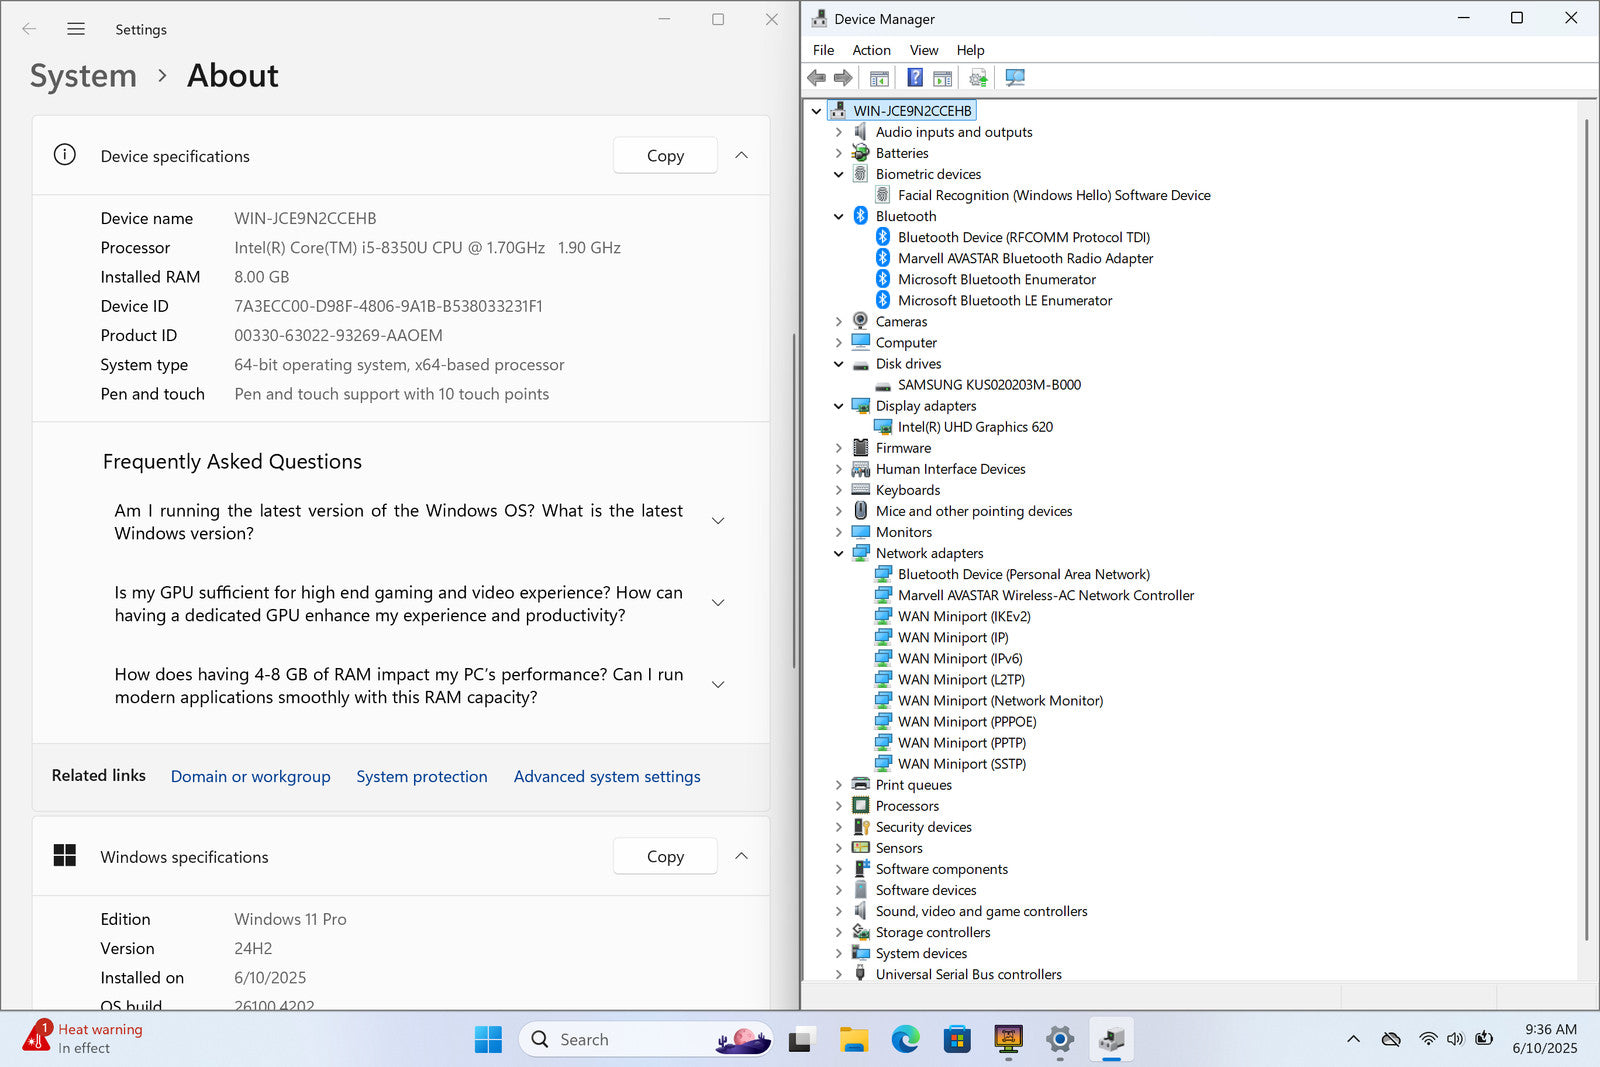Expand the GPU gaming FAQ question
This screenshot has width=1600, height=1067.
tap(717, 603)
